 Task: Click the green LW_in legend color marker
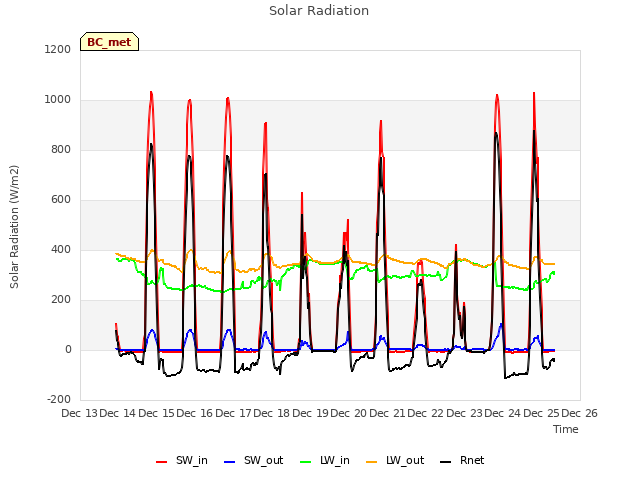pos(306,462)
